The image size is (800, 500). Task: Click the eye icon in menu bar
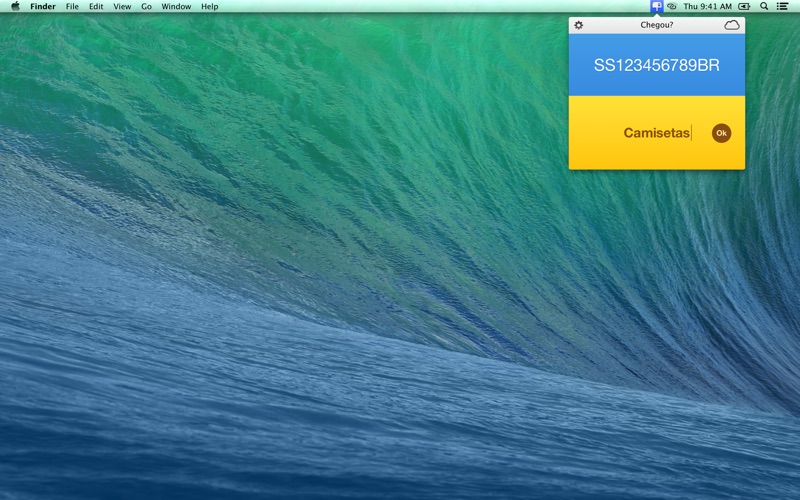672,6
